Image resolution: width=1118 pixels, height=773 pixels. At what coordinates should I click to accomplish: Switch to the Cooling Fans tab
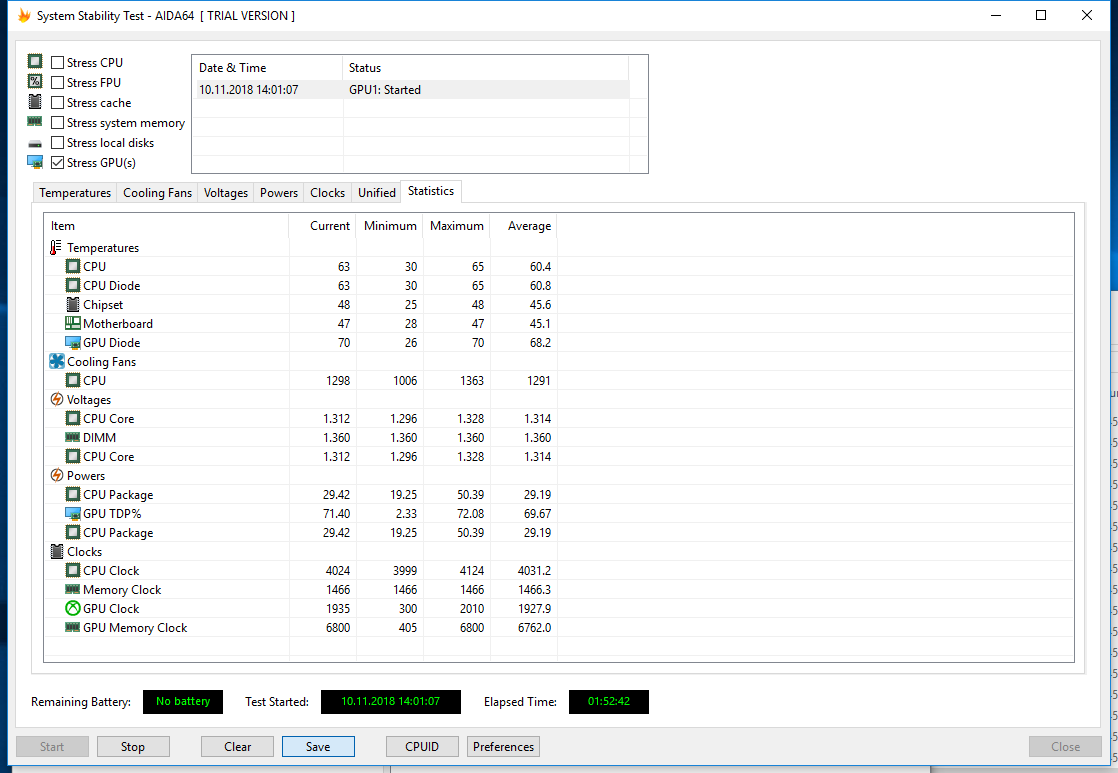(158, 193)
